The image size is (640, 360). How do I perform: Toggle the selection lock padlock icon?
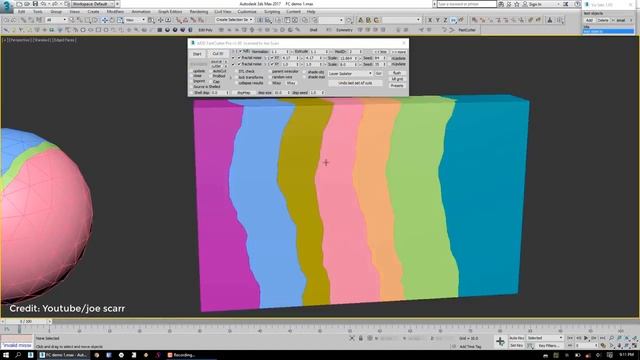click(361, 338)
